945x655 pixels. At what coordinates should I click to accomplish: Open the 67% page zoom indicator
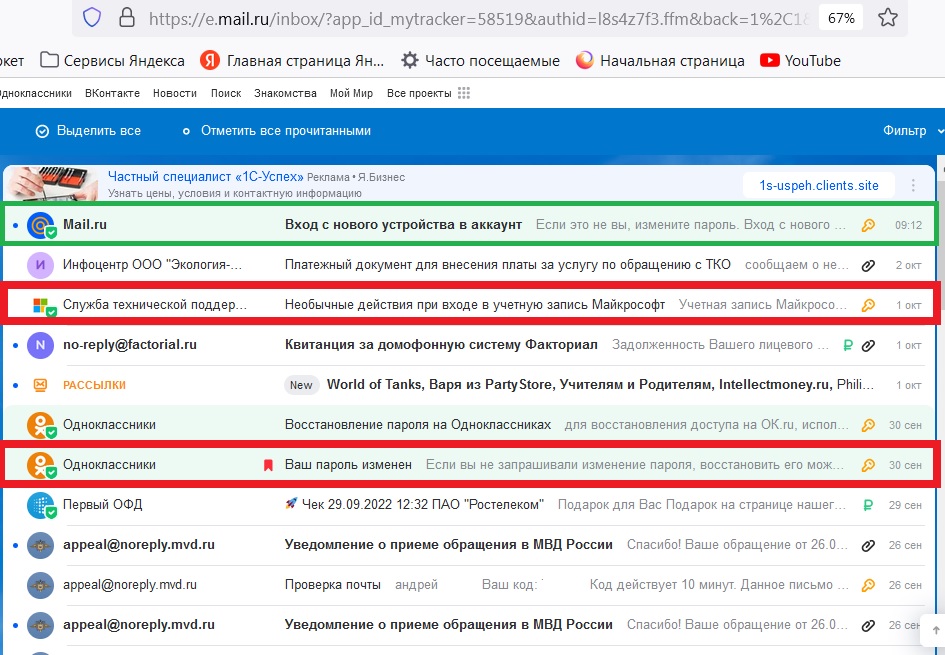tap(841, 18)
